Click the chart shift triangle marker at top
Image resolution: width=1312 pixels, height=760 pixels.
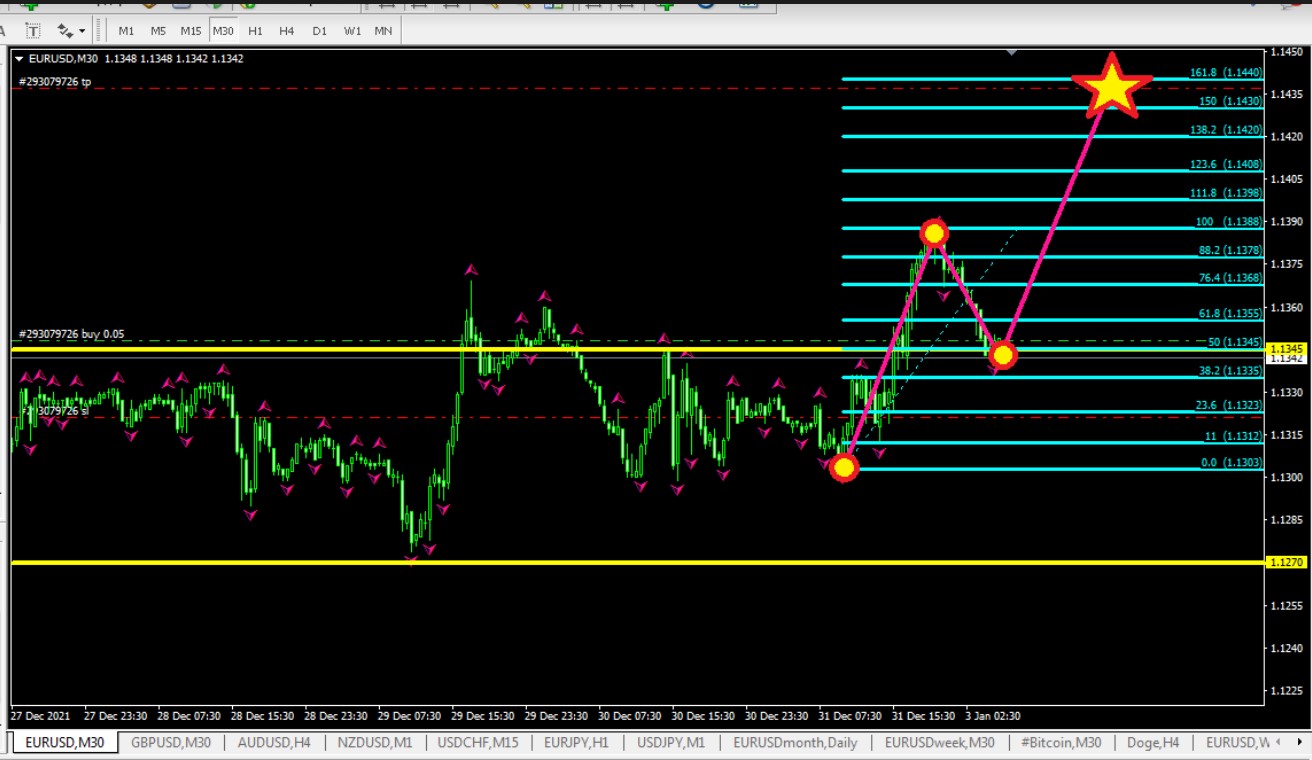click(x=1012, y=51)
